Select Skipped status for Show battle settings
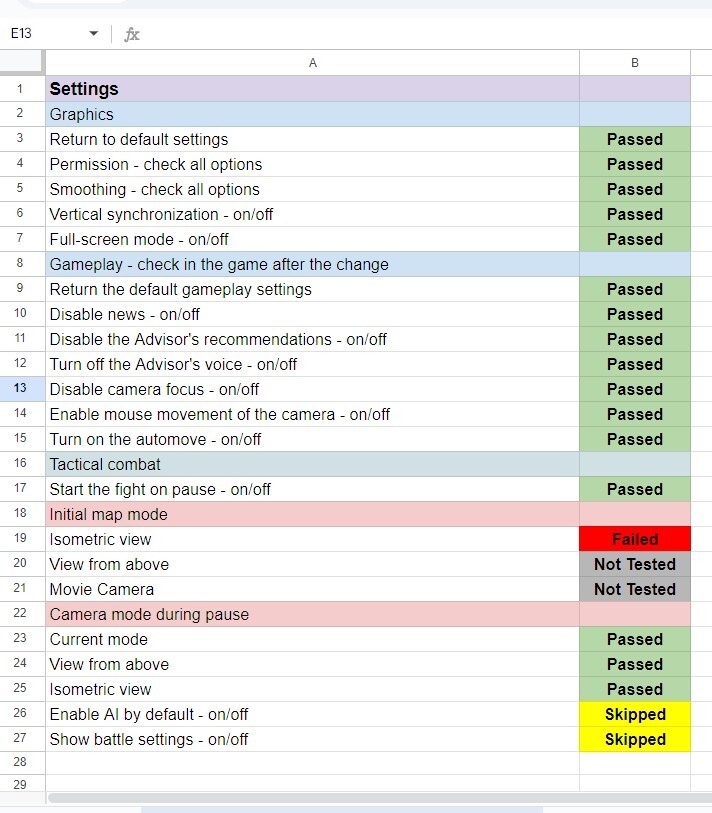Image resolution: width=712 pixels, height=813 pixels. pos(635,739)
